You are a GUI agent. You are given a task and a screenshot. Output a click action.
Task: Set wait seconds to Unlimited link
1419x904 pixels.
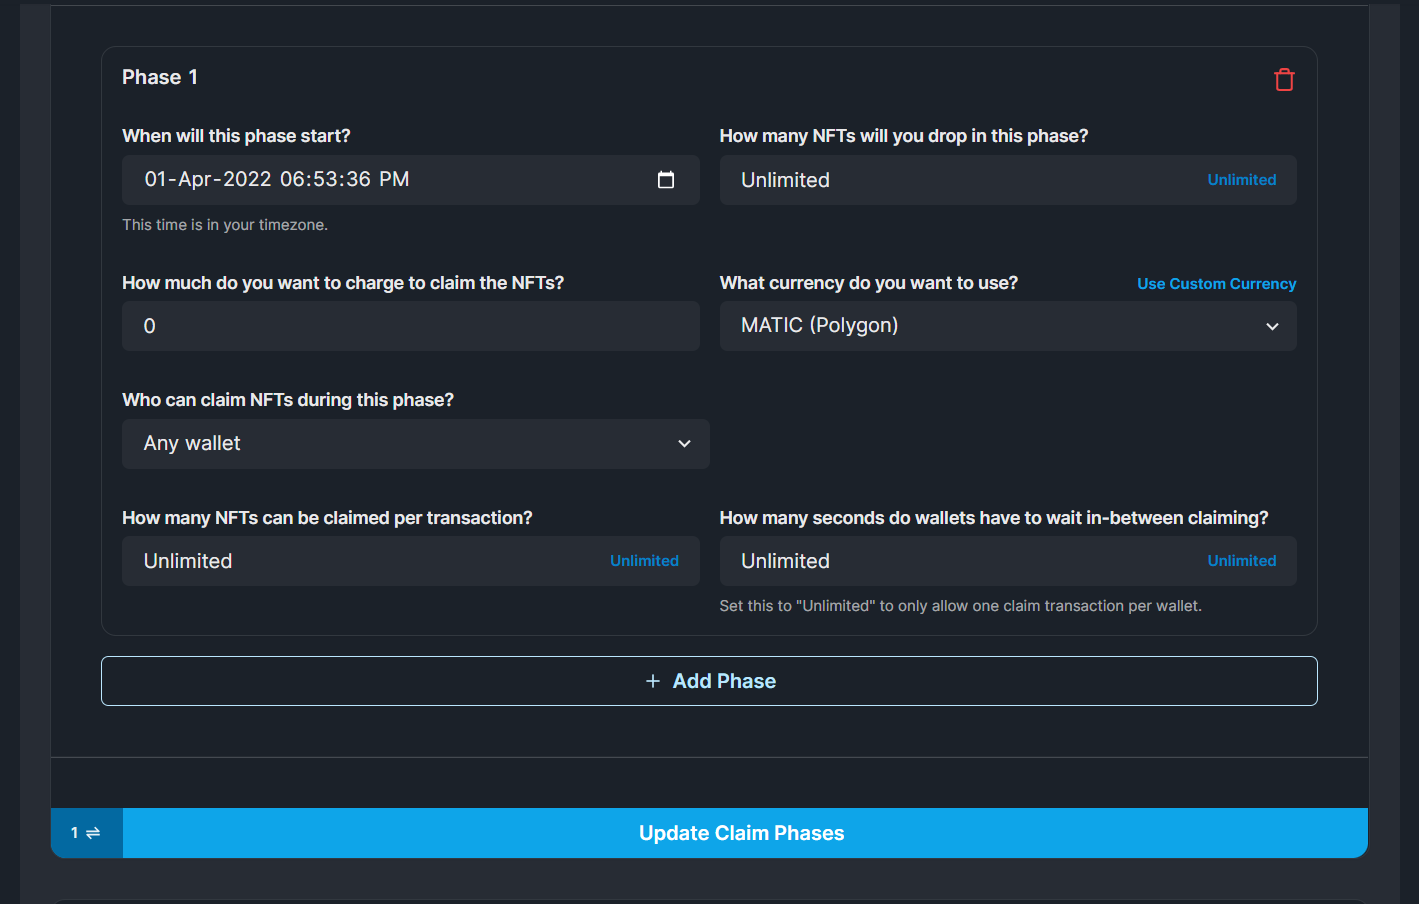[x=1242, y=561]
